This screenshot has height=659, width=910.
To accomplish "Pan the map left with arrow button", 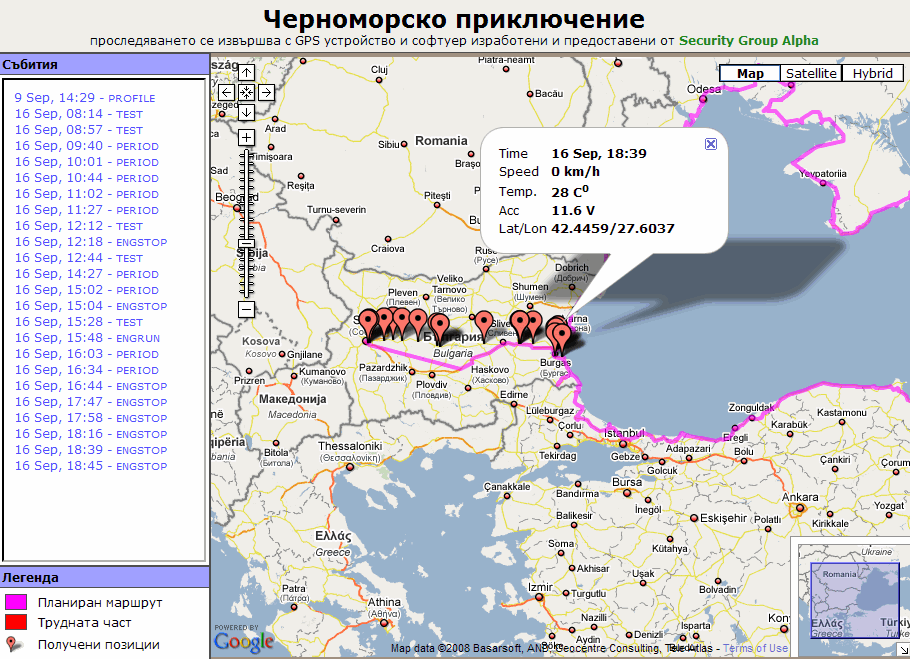I will point(227,92).
